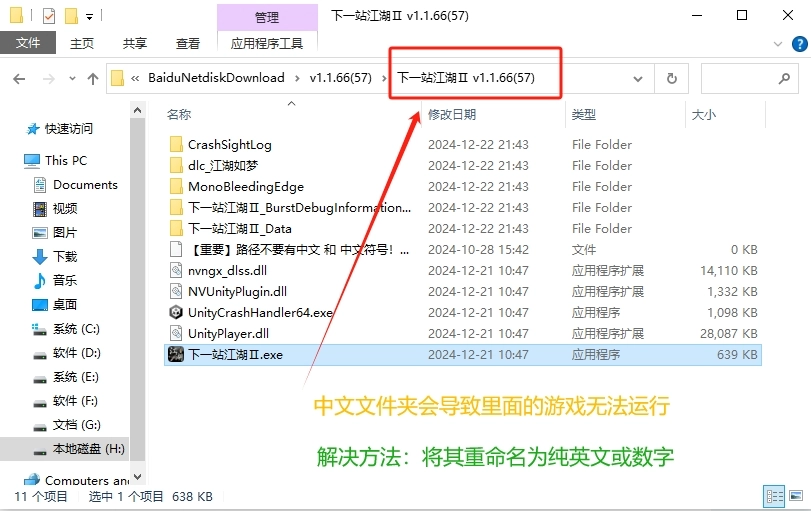Select UnityCrashHandler64.exe file
The image size is (811, 511).
[259, 312]
